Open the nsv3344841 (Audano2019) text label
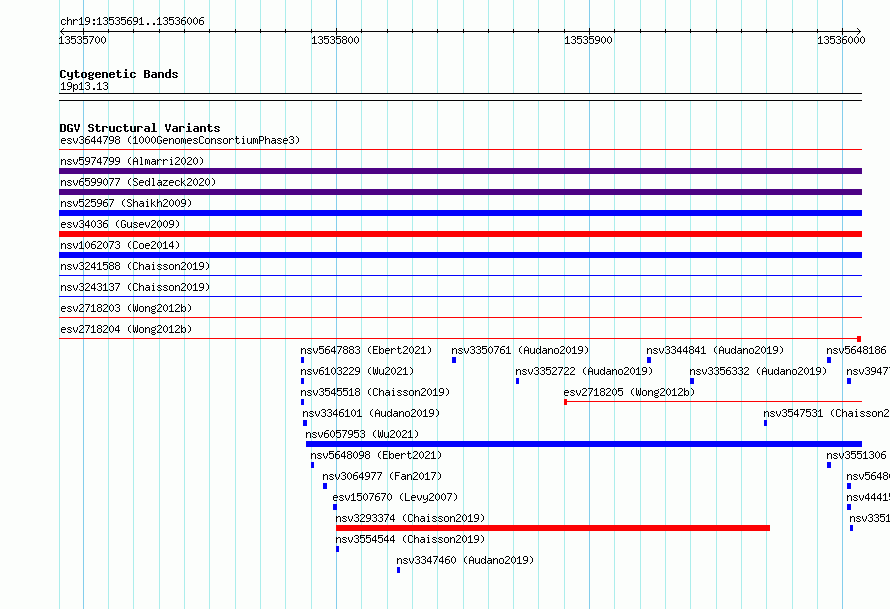 tap(715, 350)
